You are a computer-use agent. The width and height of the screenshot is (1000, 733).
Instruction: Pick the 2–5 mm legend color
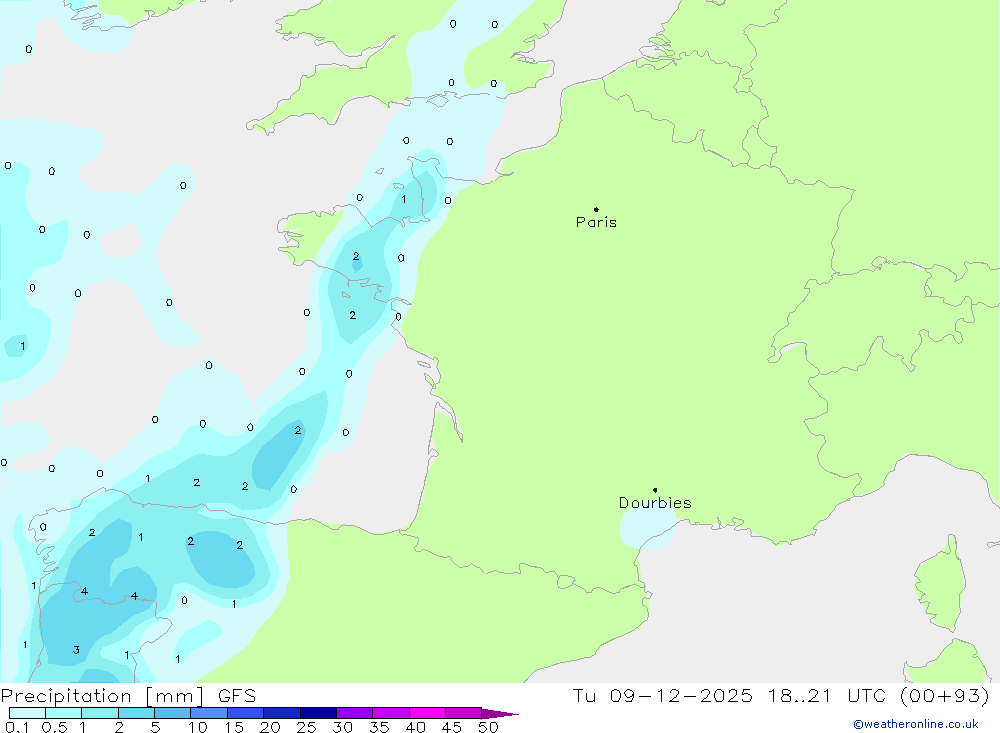click(136, 713)
